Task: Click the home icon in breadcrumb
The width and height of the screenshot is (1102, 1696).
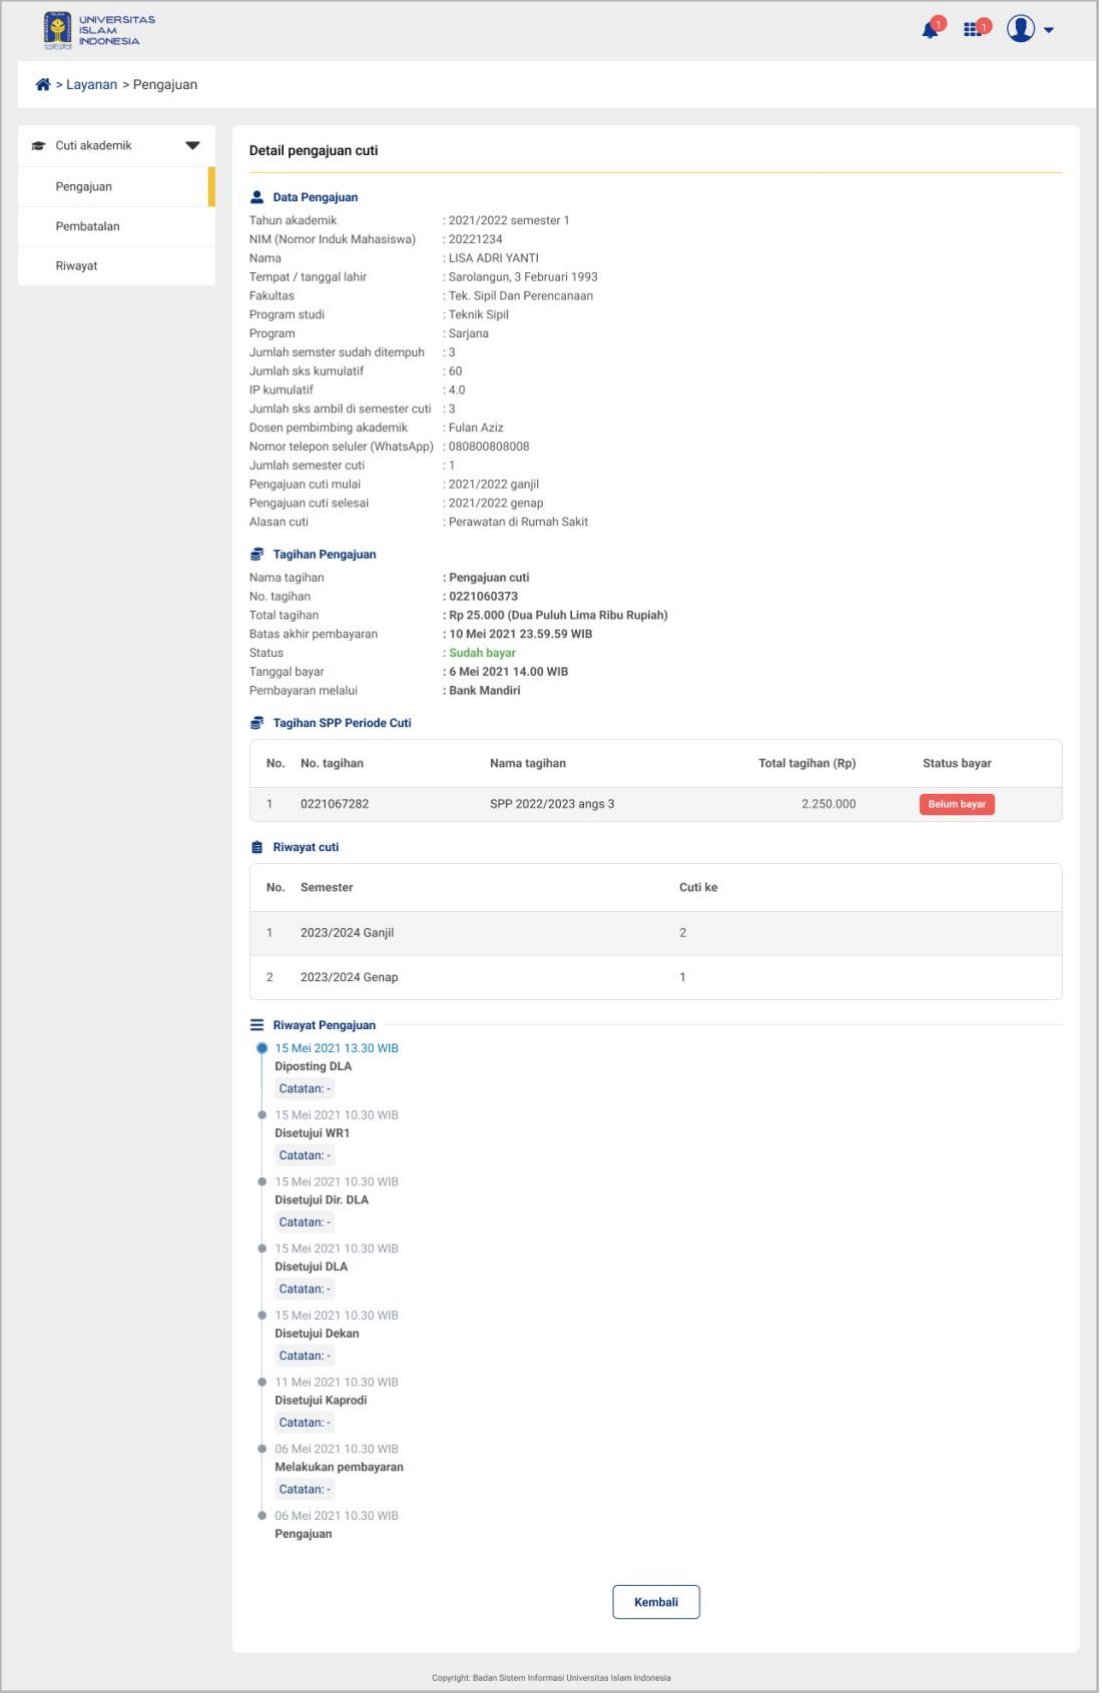Action: [x=43, y=85]
